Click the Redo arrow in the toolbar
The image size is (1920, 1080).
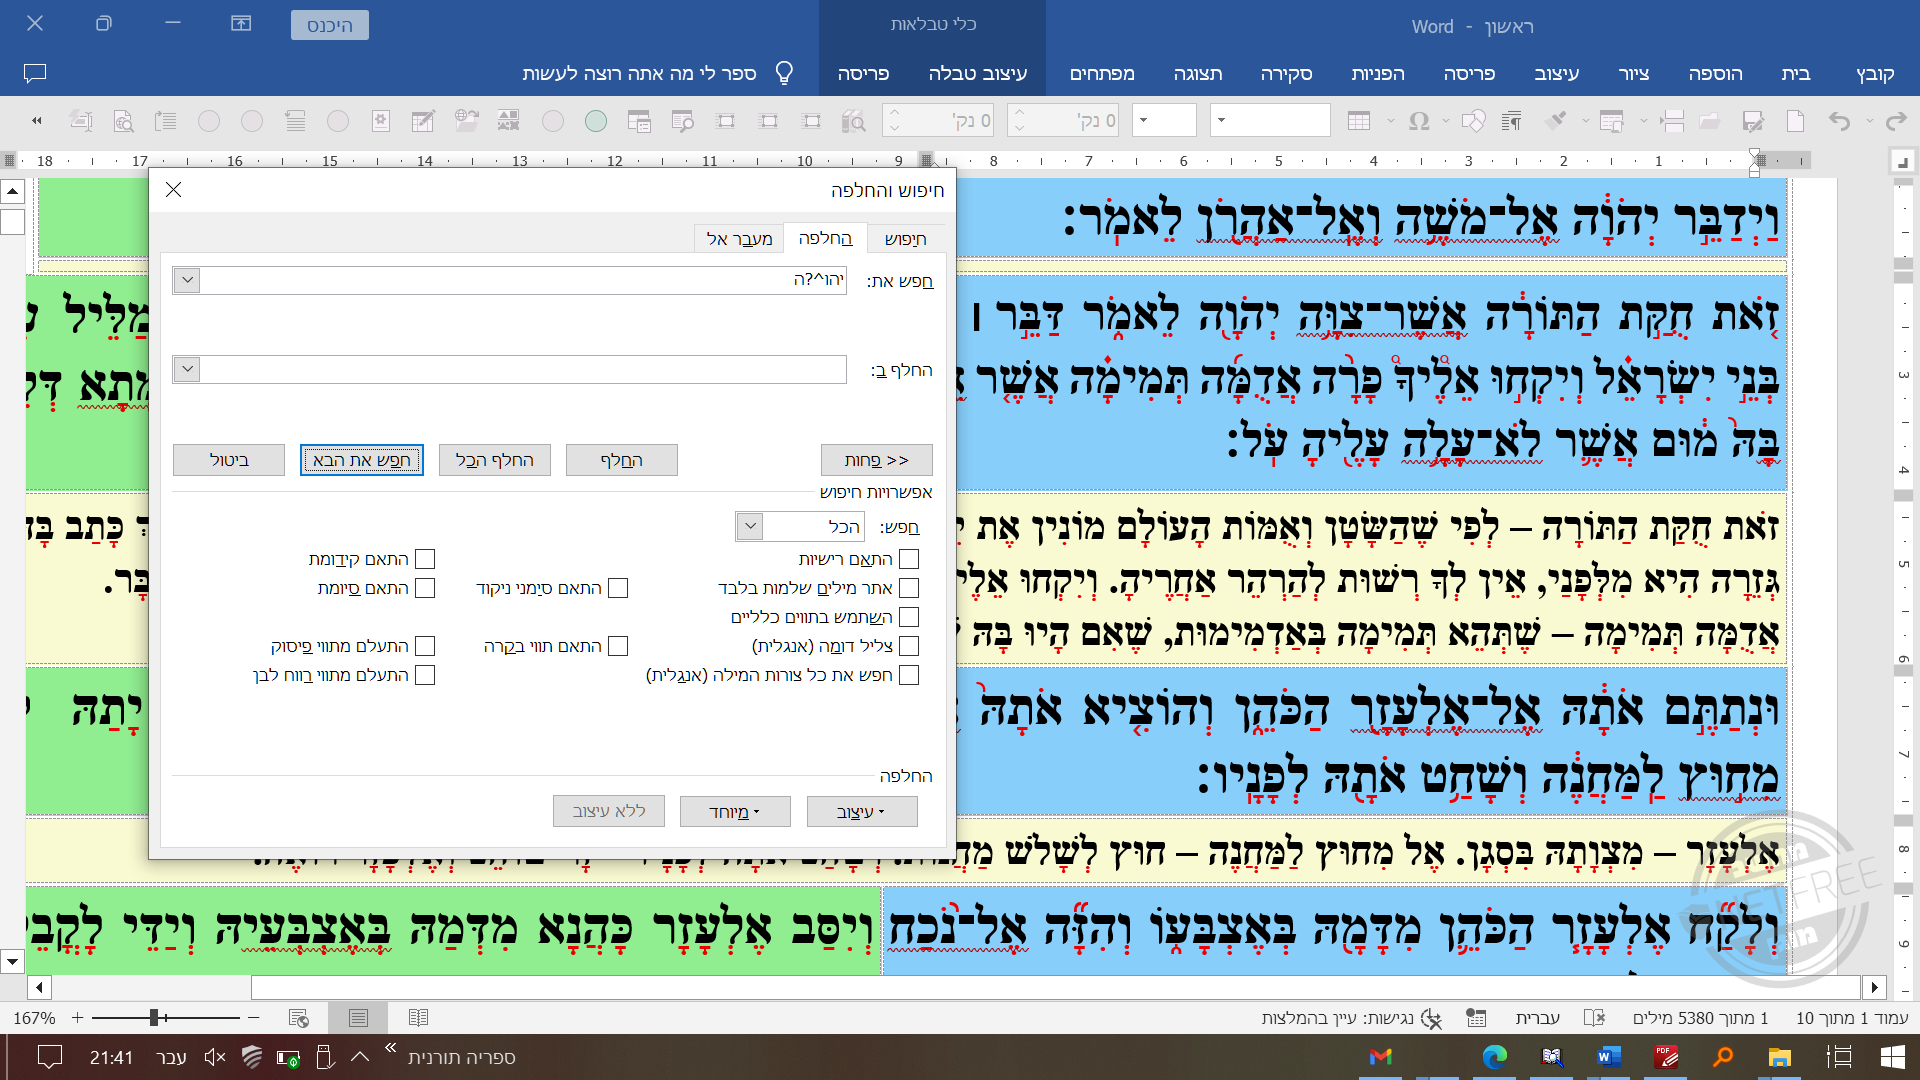point(1896,121)
